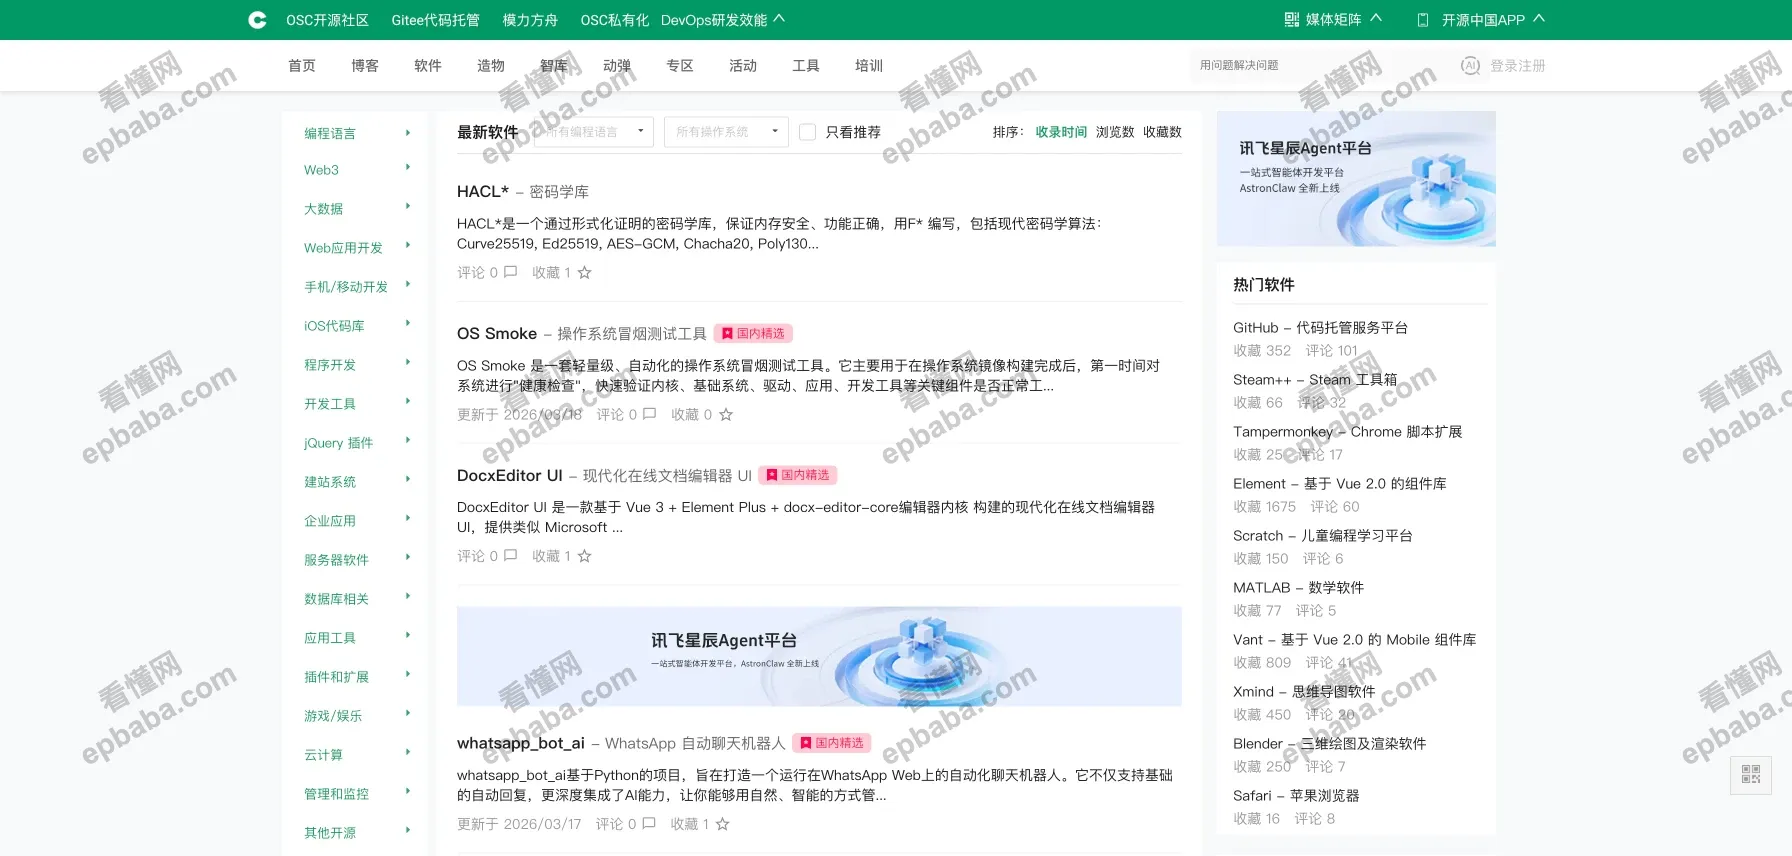
Task: Open the 所有操作系统 dropdown
Action: 726,132
